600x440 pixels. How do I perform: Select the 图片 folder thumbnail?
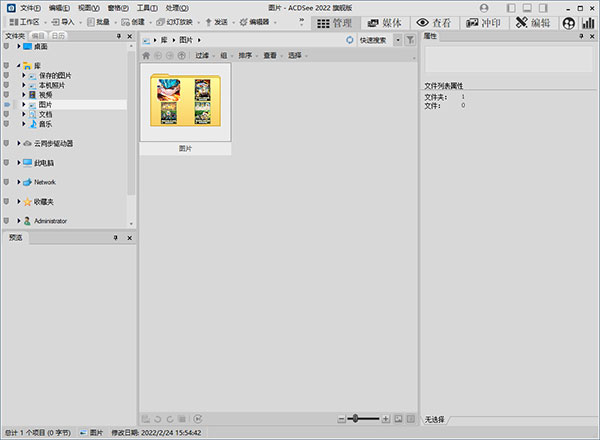[185, 109]
